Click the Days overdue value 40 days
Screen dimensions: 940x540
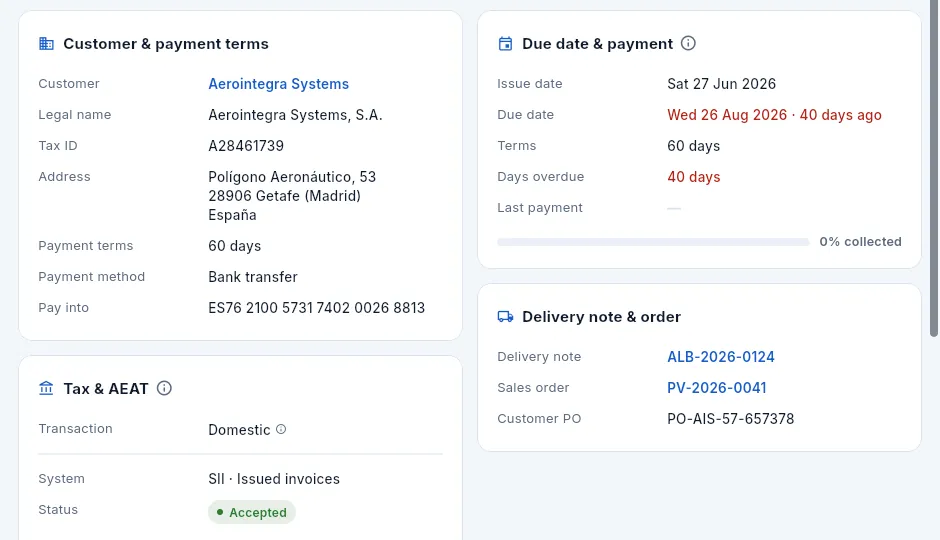tap(694, 177)
